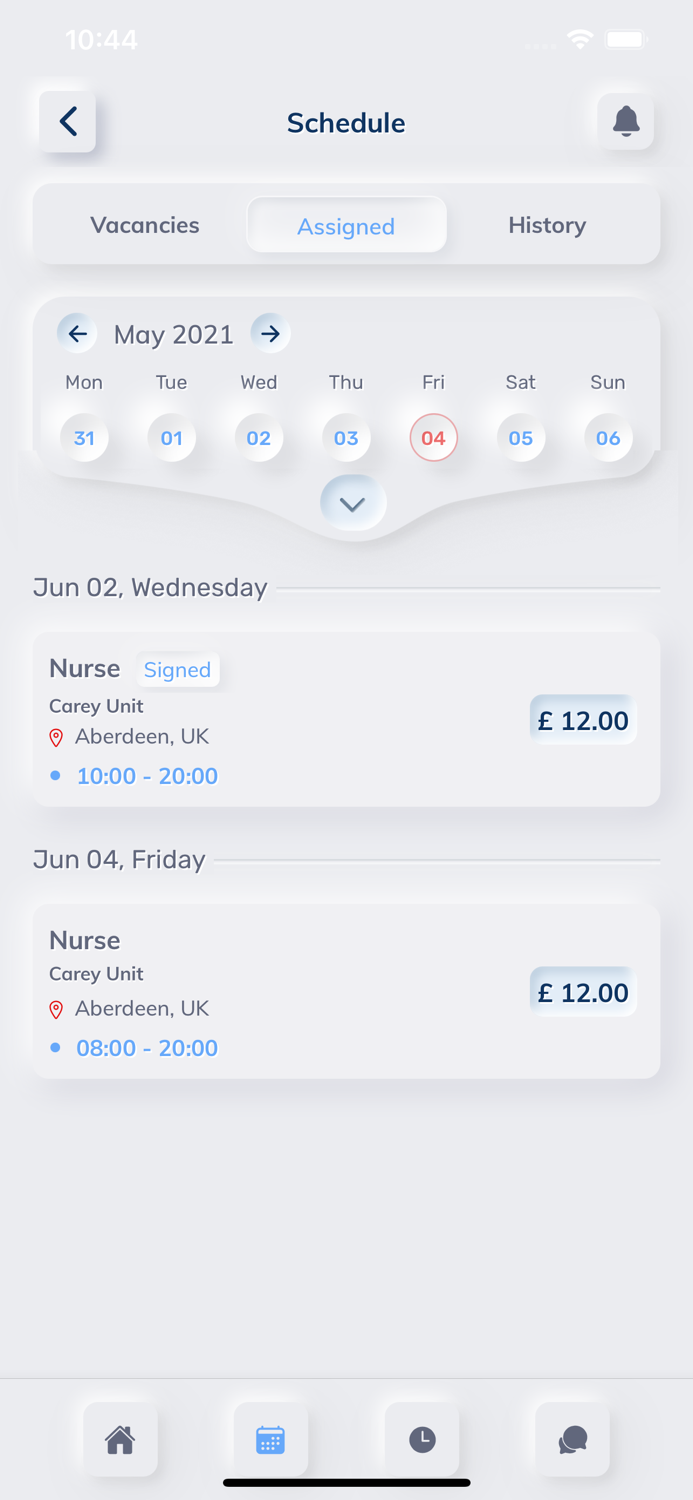Open the clock/timesheet section
Viewport: 693px width, 1500px height.
click(x=421, y=1439)
